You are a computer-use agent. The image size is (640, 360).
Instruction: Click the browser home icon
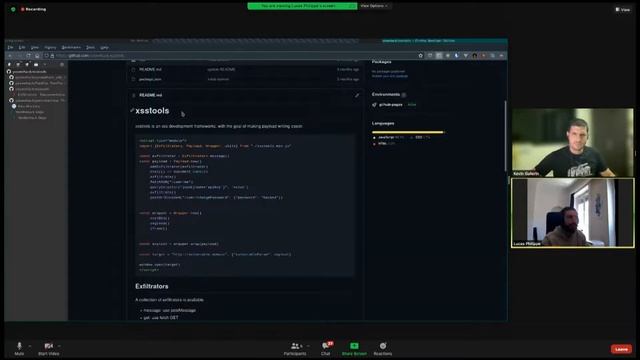[x=37, y=56]
